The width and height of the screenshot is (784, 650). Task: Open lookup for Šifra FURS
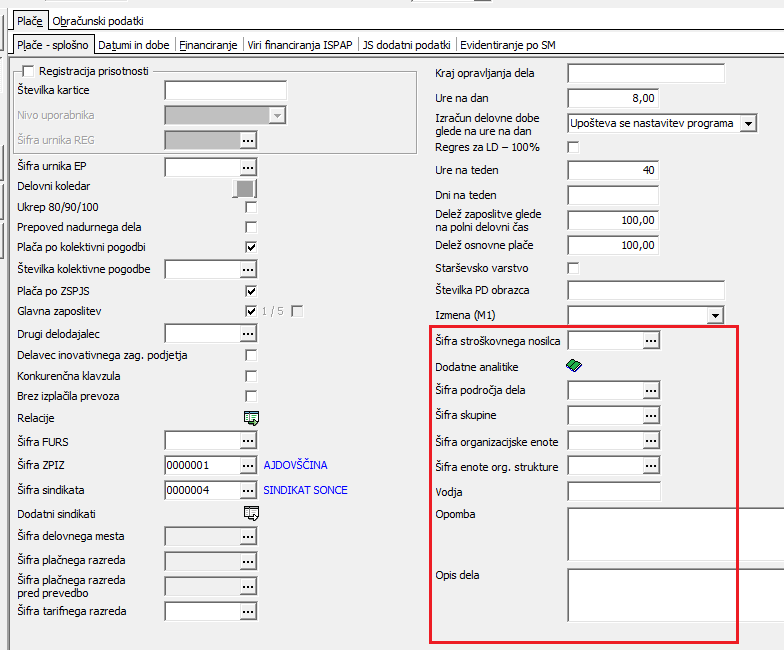pyautogui.click(x=248, y=440)
